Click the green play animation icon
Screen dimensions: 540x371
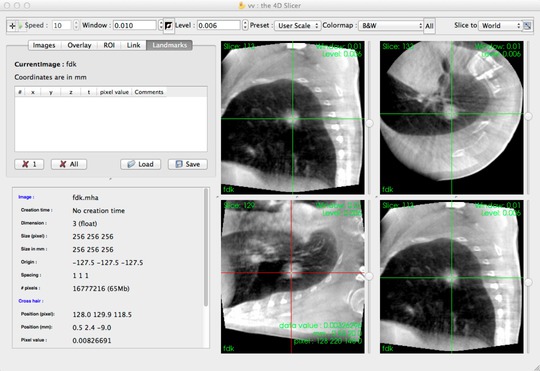tap(20, 25)
